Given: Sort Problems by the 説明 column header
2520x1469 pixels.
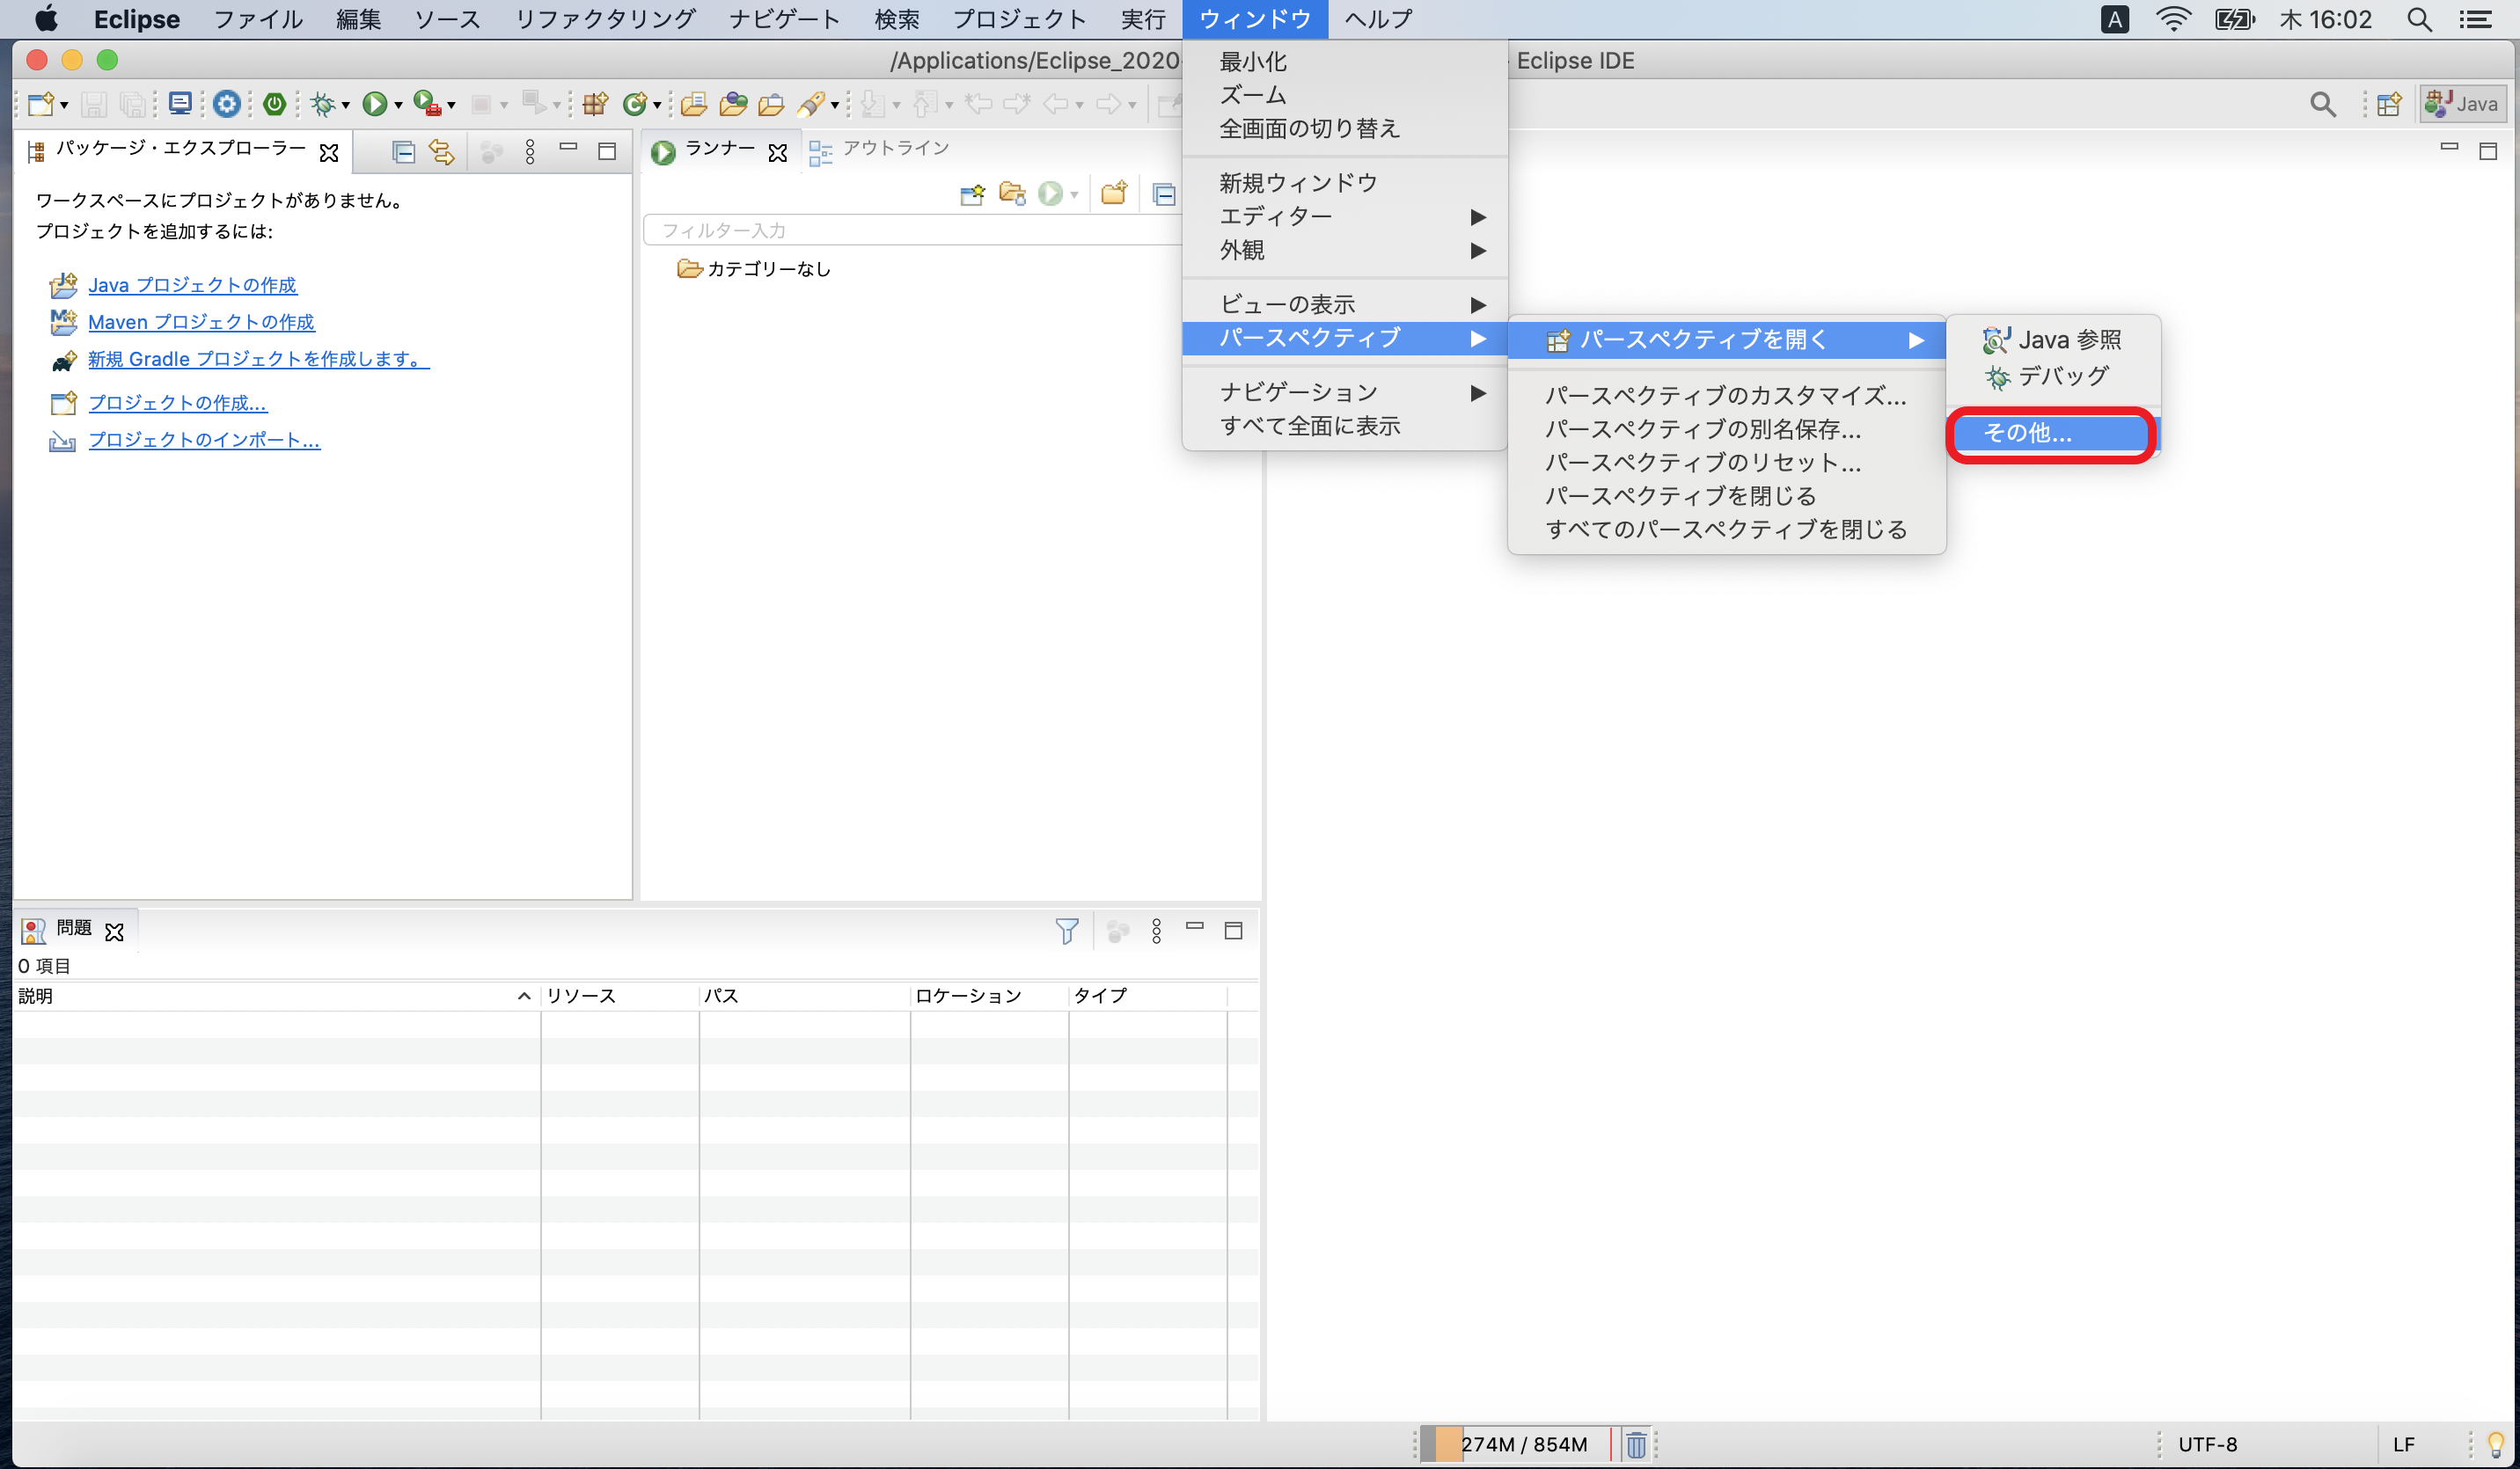Looking at the screenshot, I should pos(275,996).
